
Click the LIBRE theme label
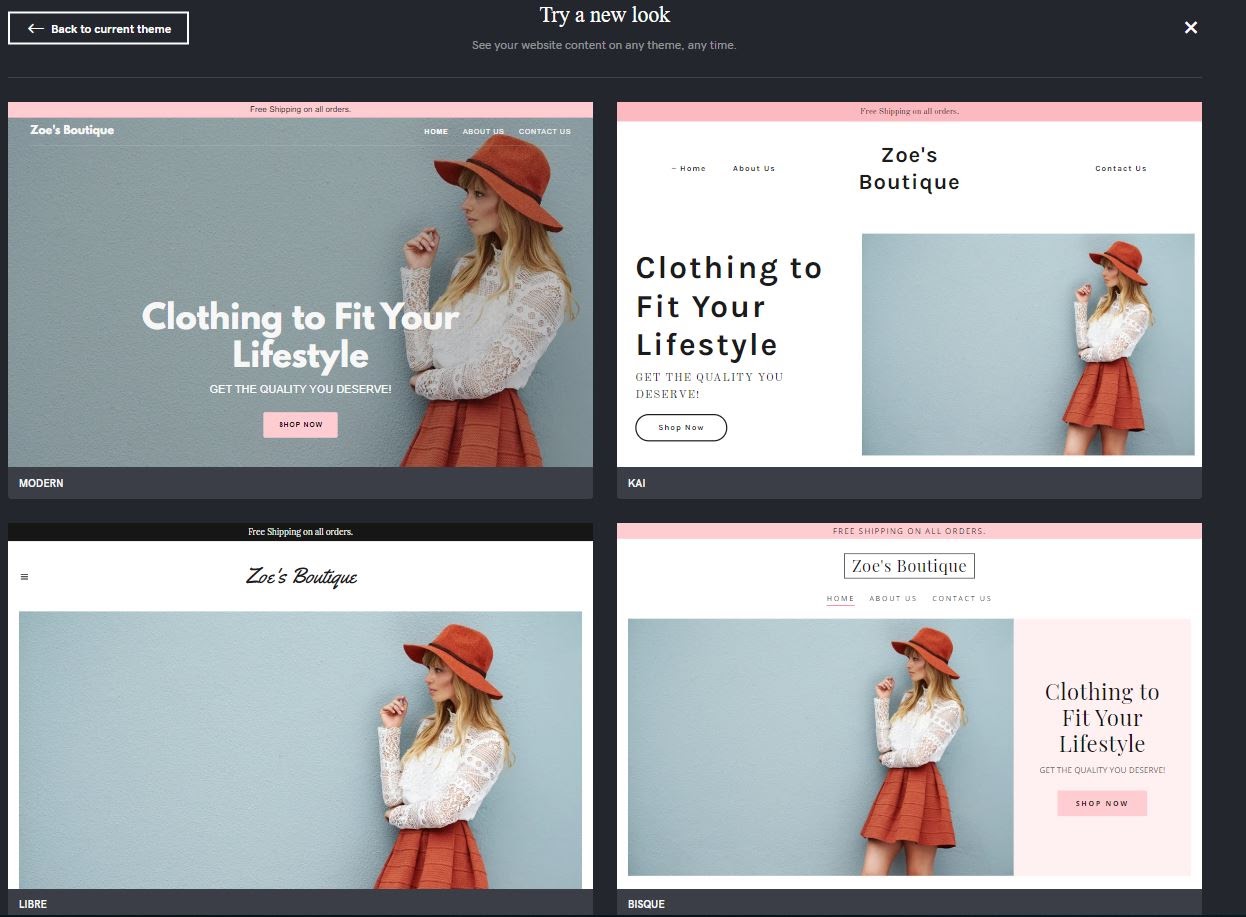(33, 904)
